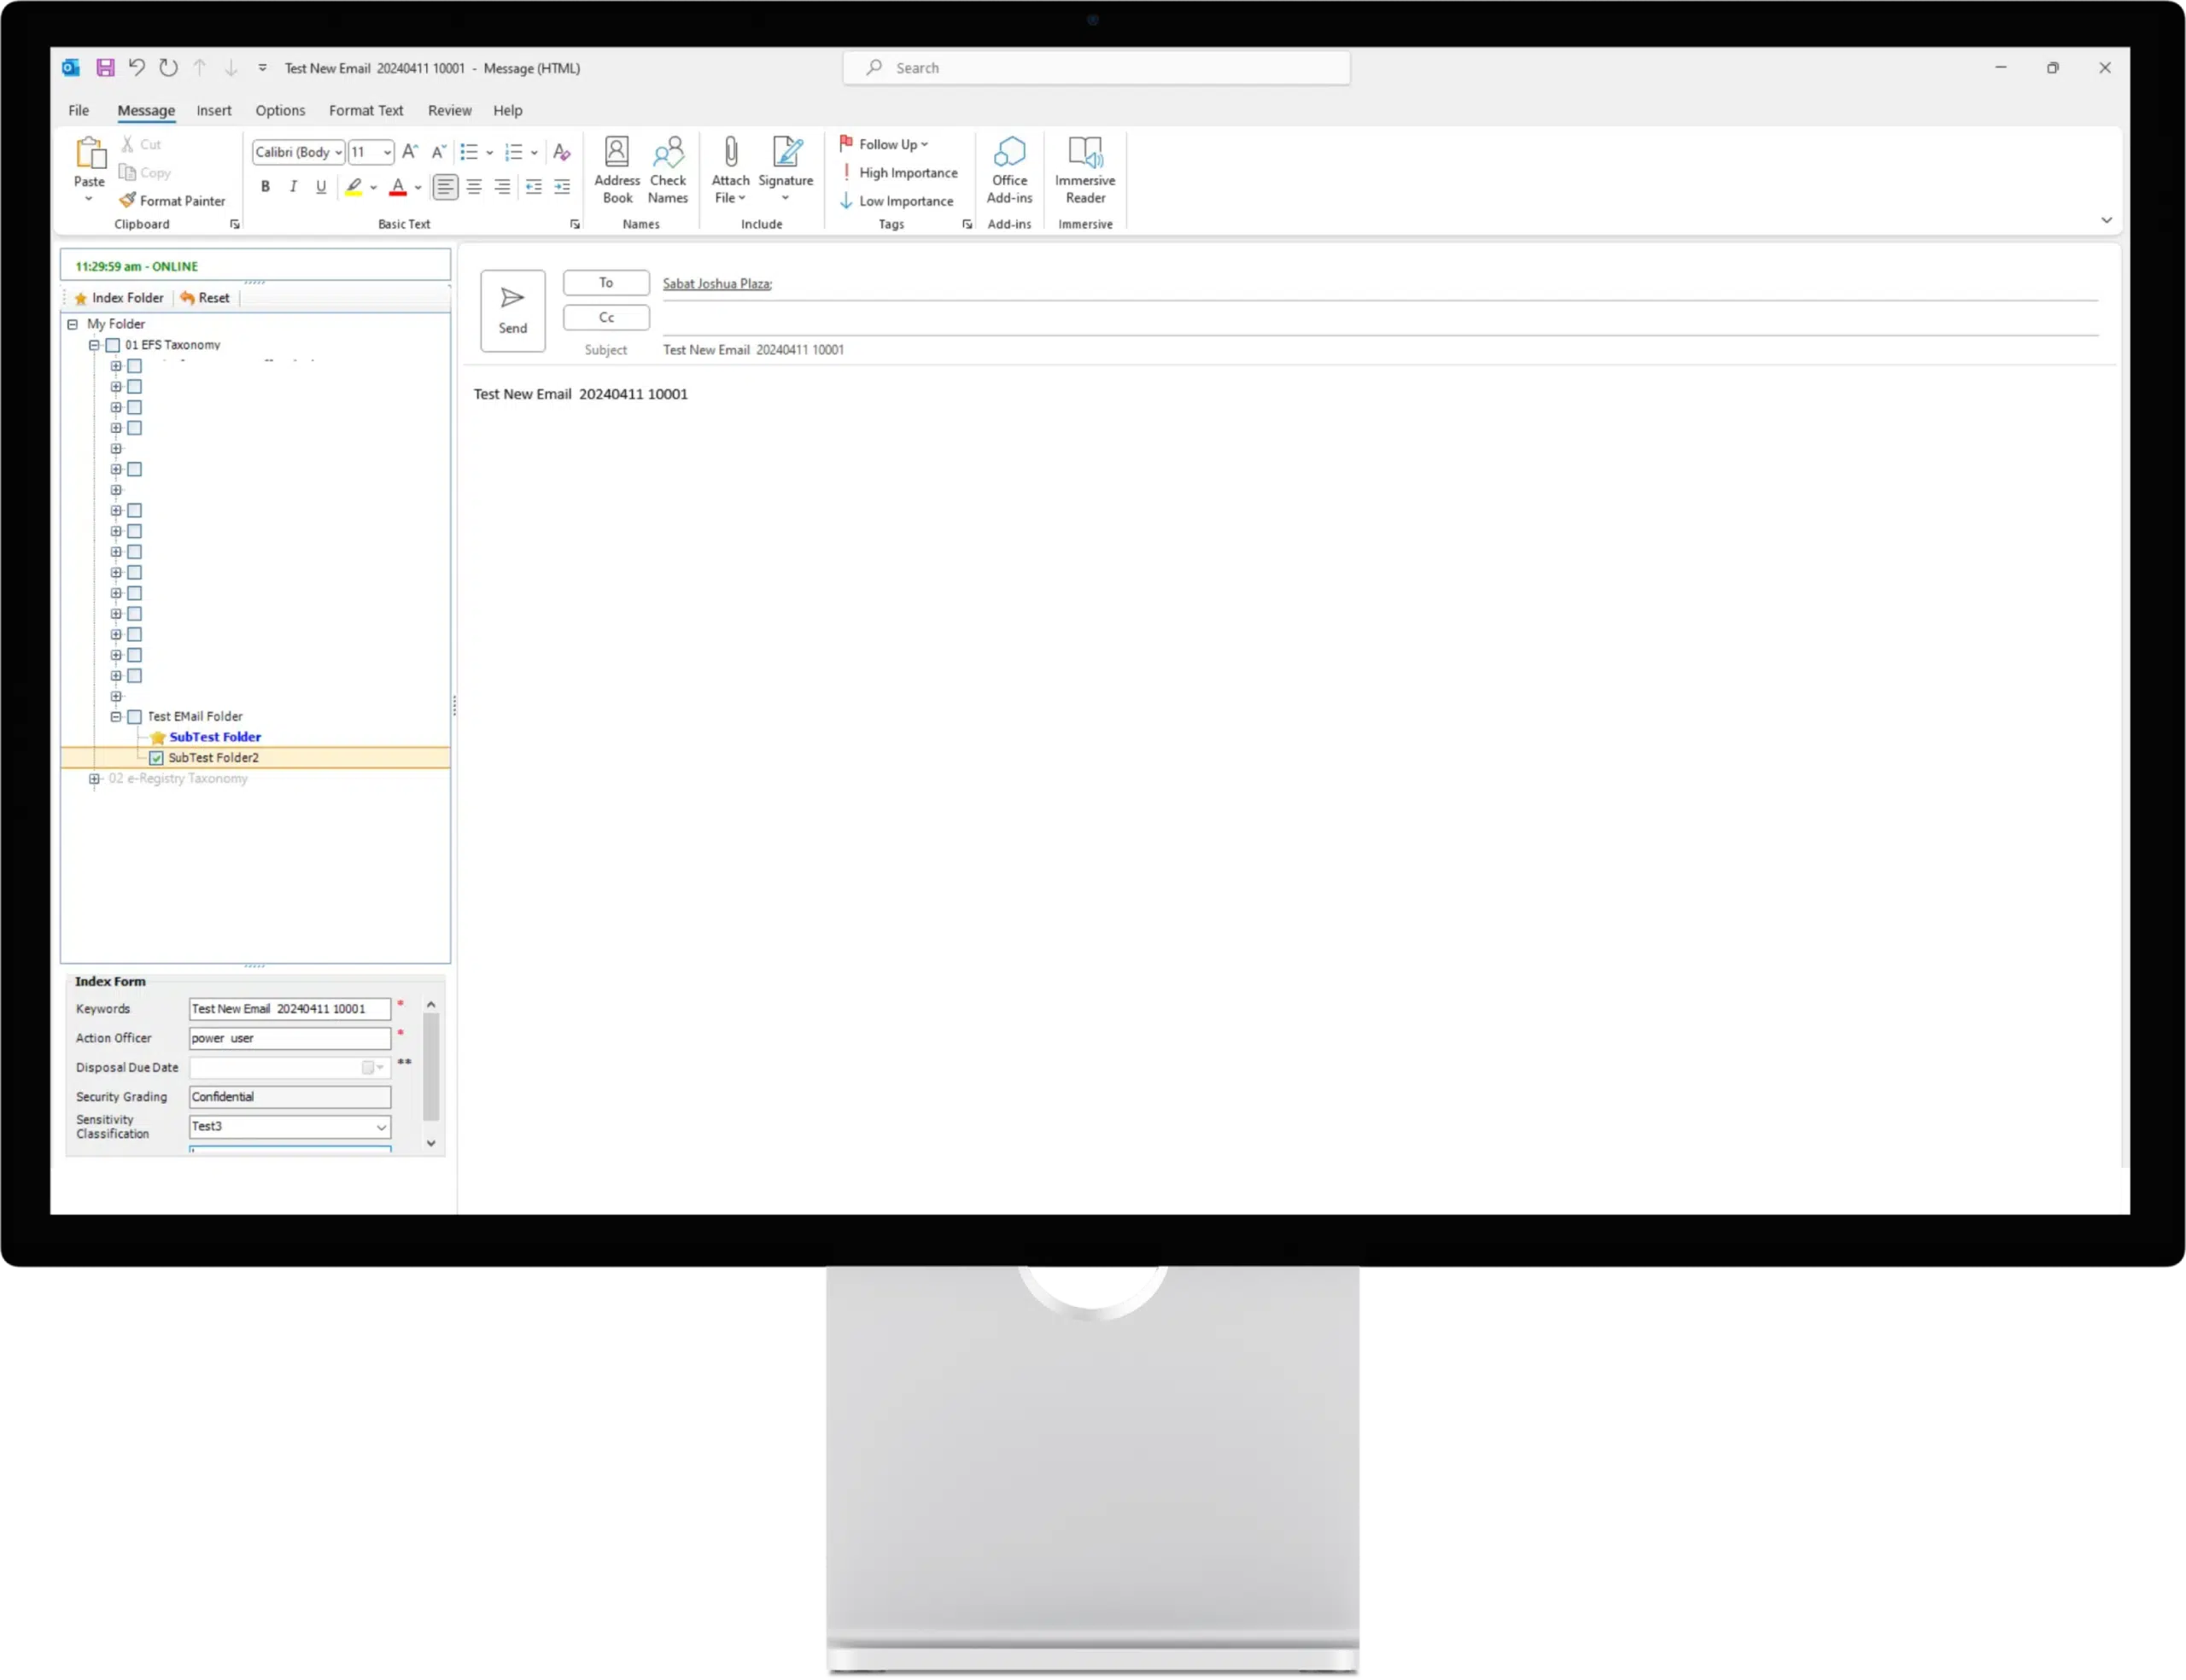Launch Immersive Reader
The width and height of the screenshot is (2186, 1680).
[x=1085, y=170]
